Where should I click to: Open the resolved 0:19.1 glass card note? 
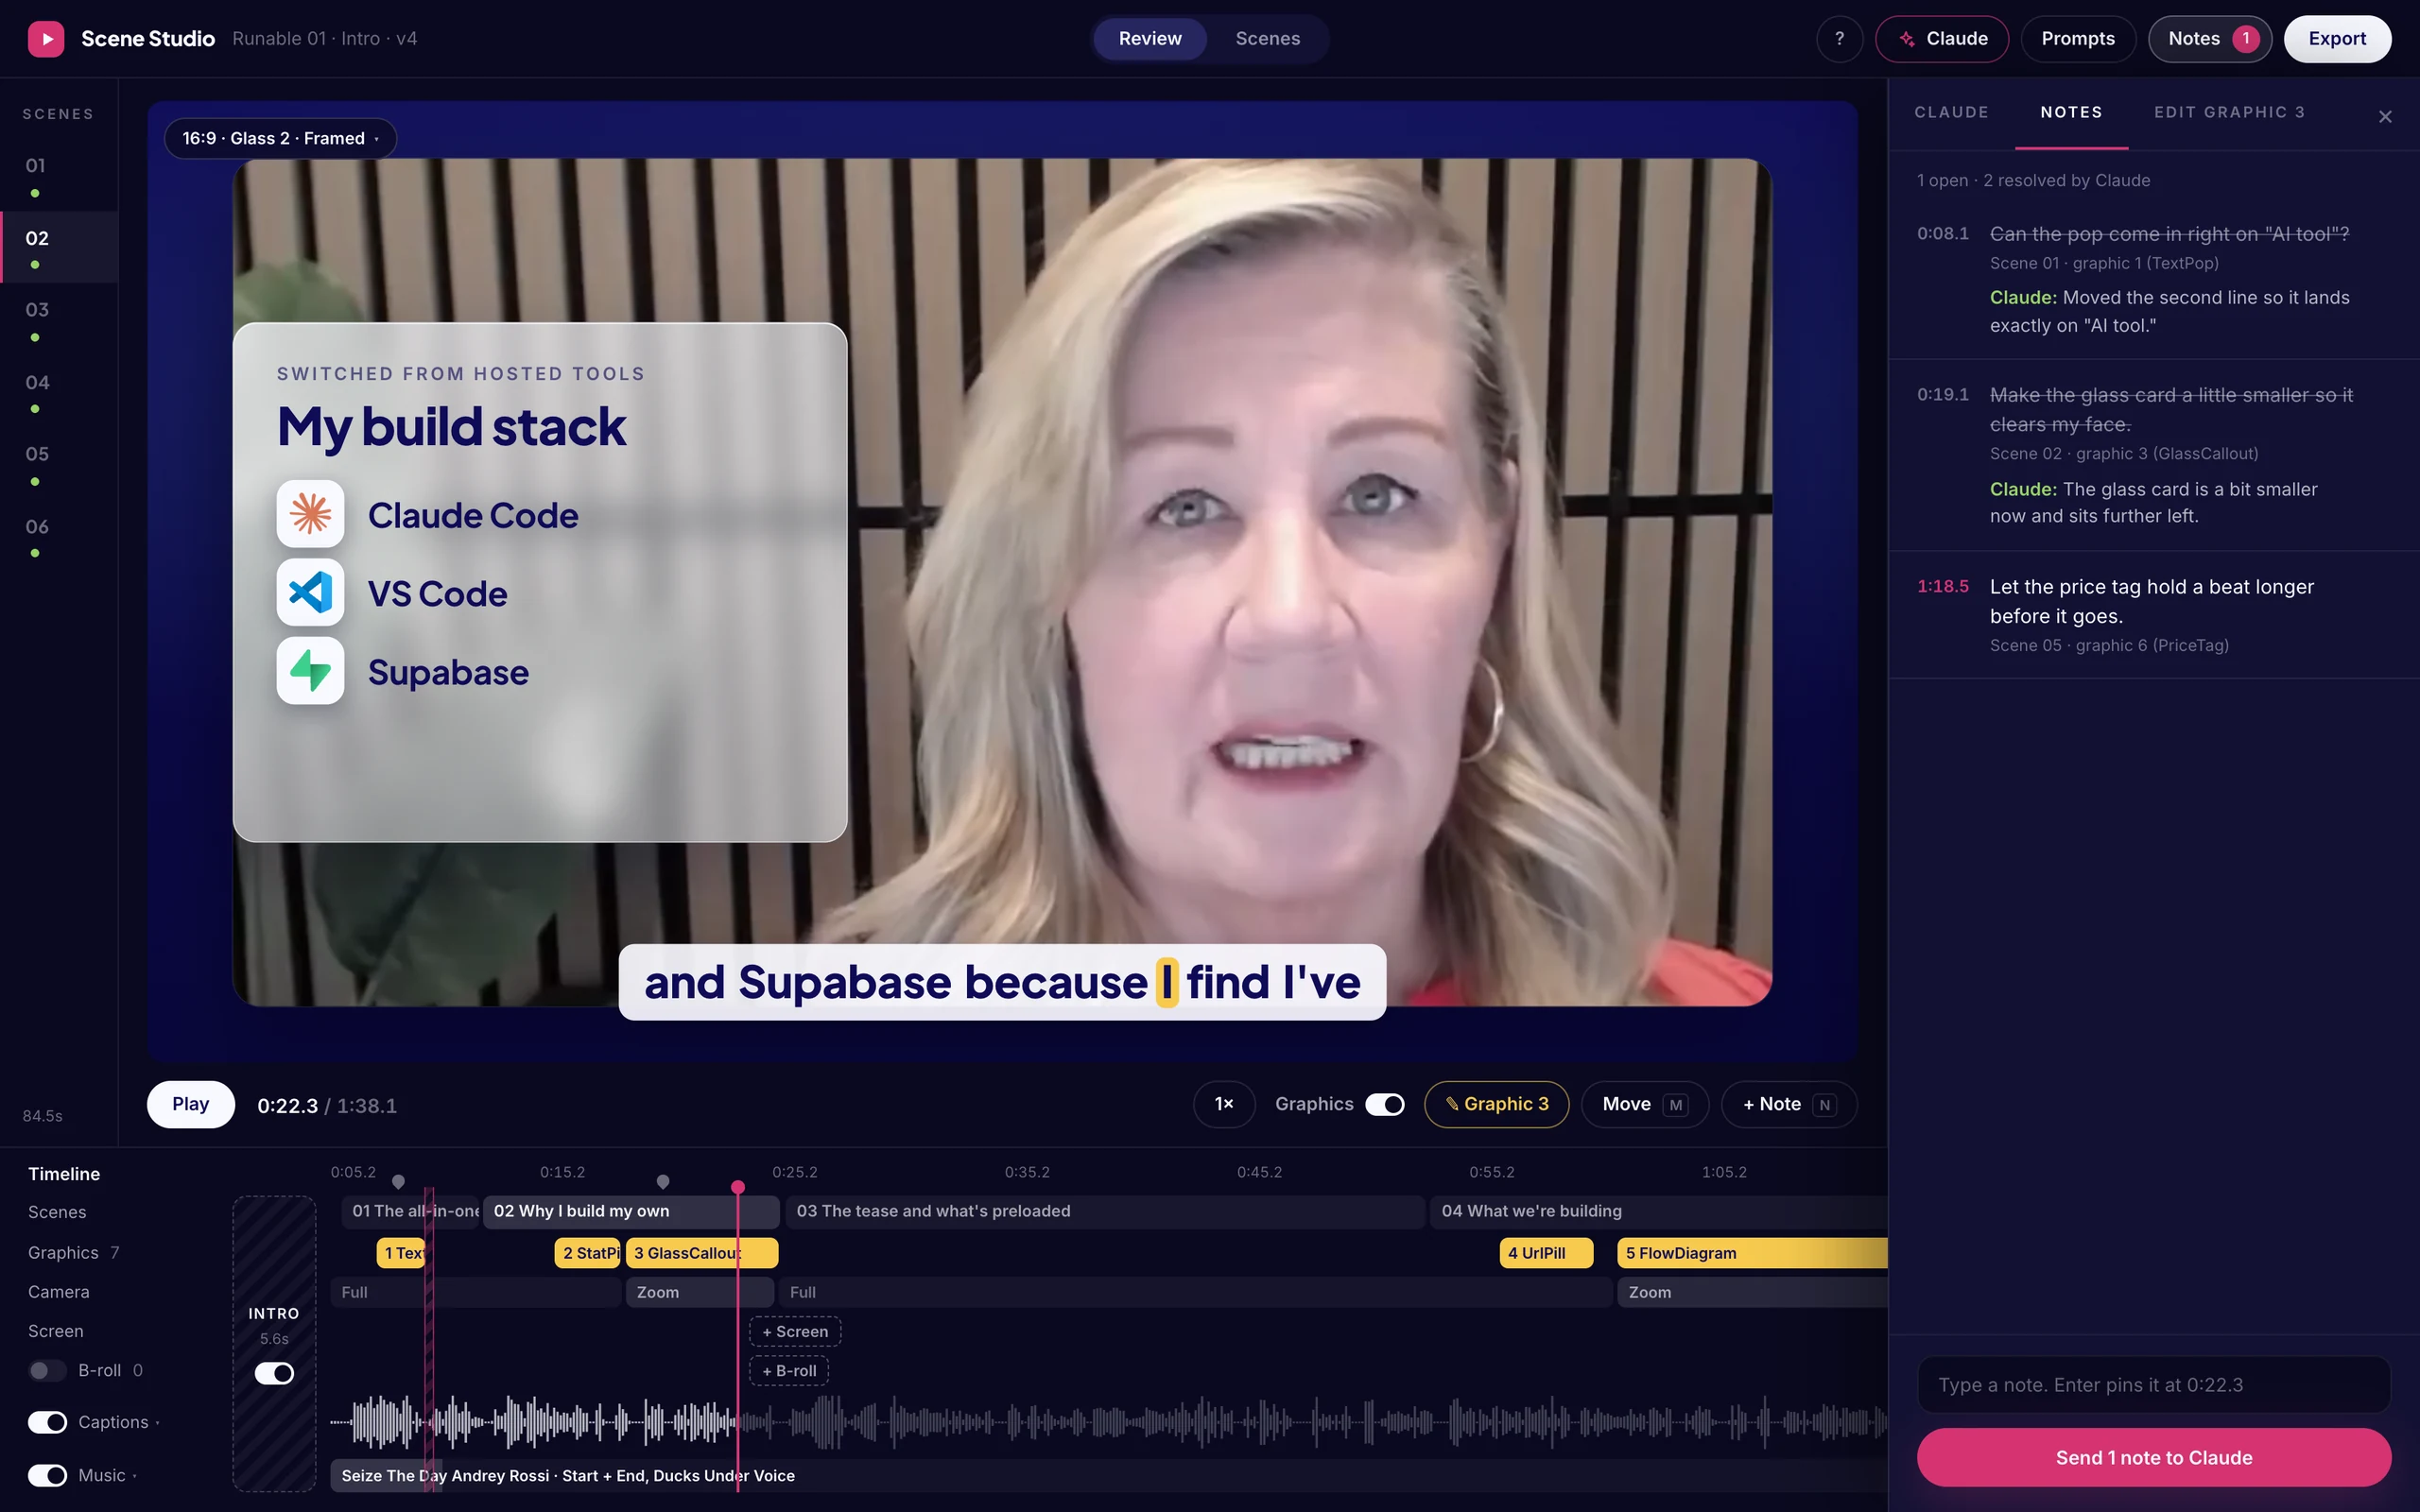point(2154,455)
